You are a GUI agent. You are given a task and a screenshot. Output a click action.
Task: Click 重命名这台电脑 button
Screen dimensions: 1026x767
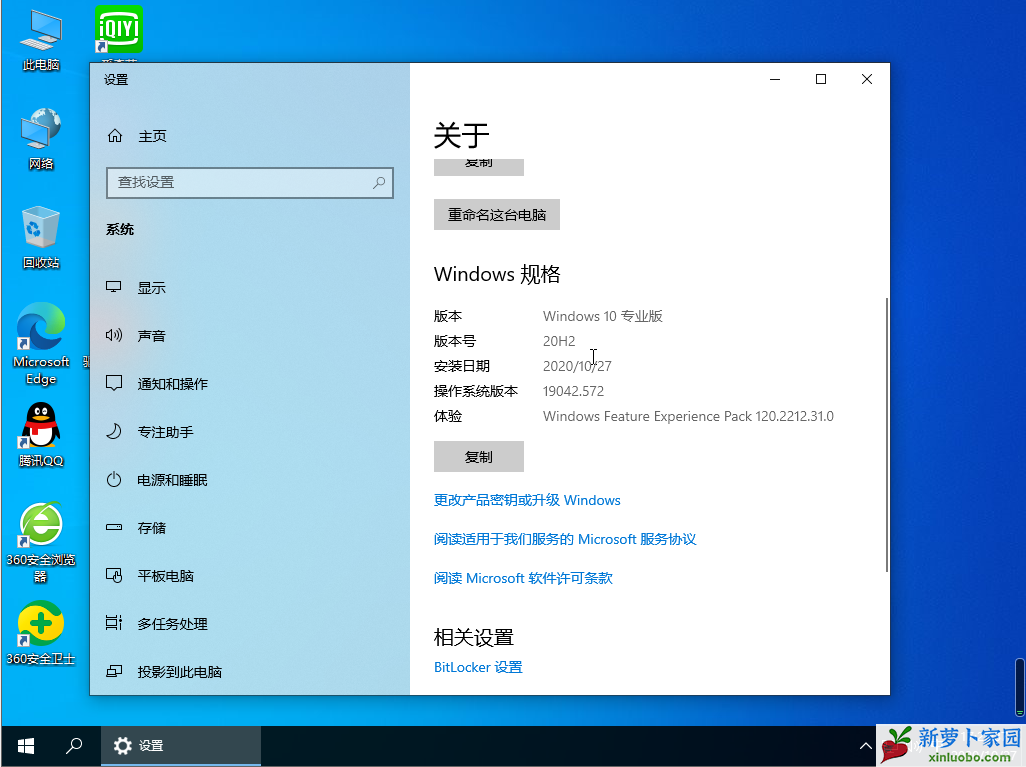497,215
